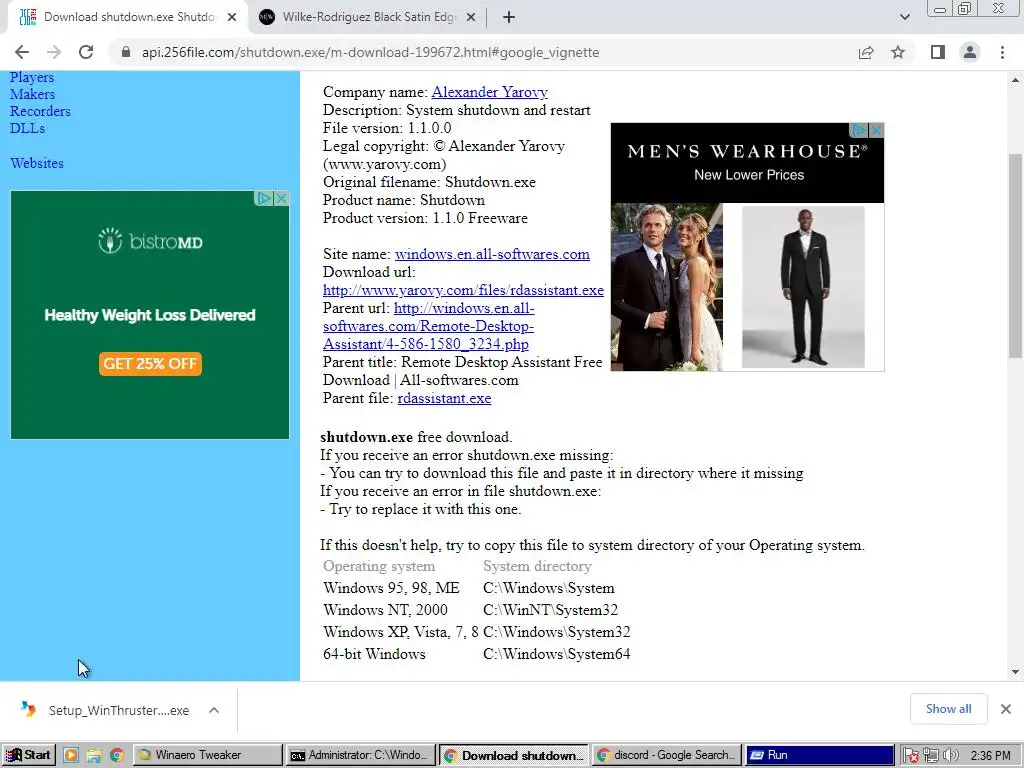Click the volume speaker tray icon

950,756
